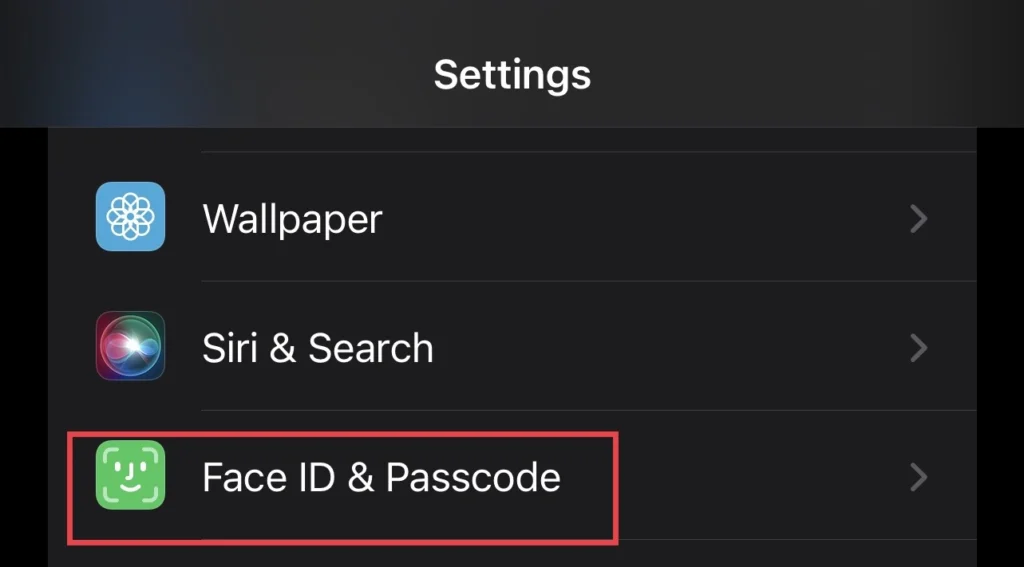Open Face ID & Passcode via chevron arrow
Image resolution: width=1024 pixels, height=567 pixels.
(919, 478)
